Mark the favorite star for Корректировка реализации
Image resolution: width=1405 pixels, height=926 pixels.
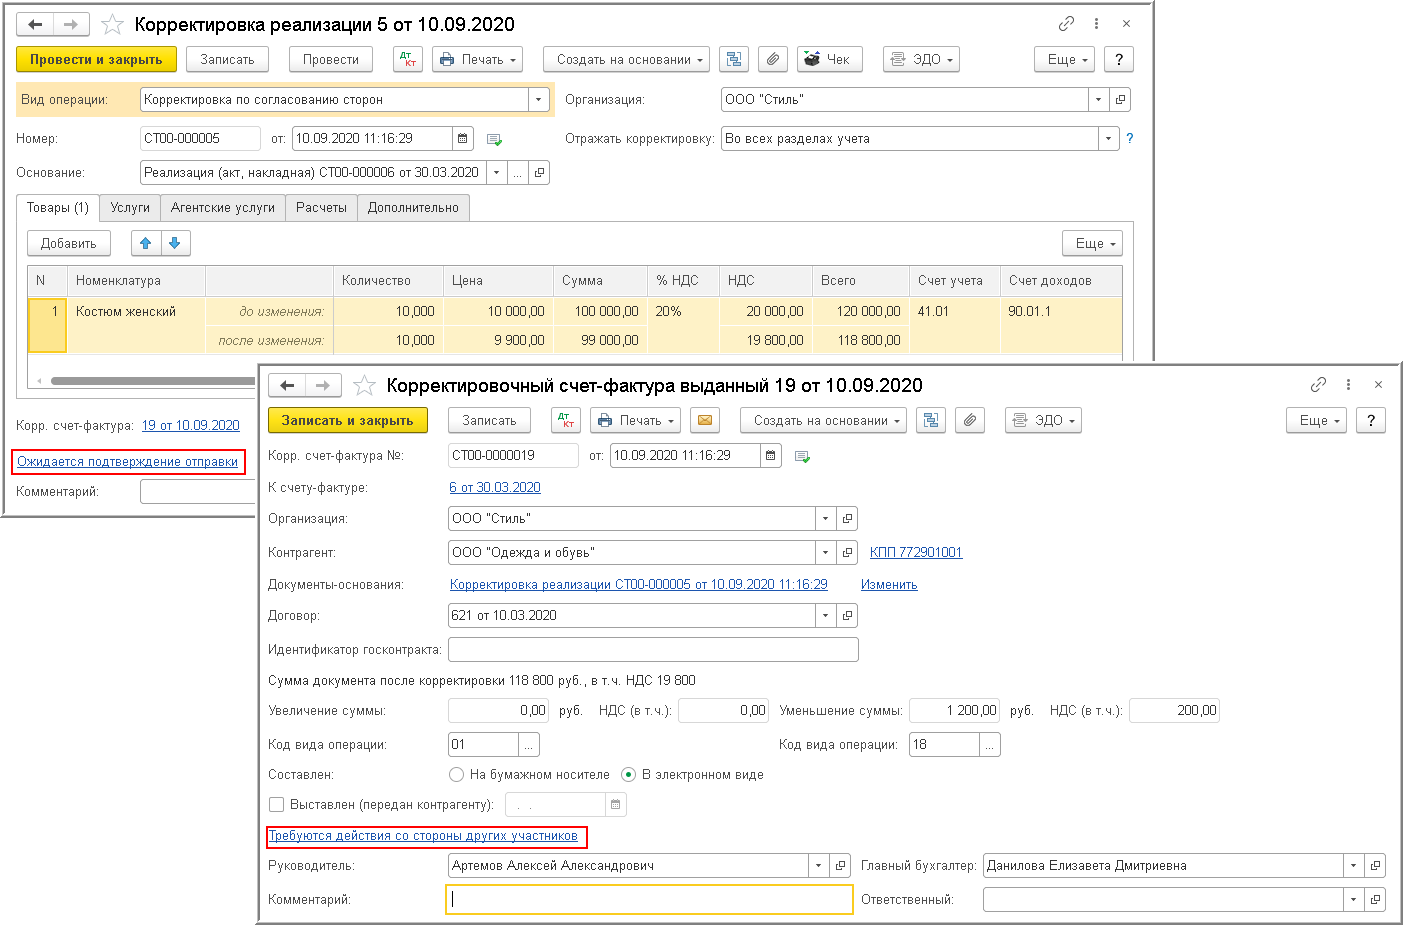coord(112,24)
